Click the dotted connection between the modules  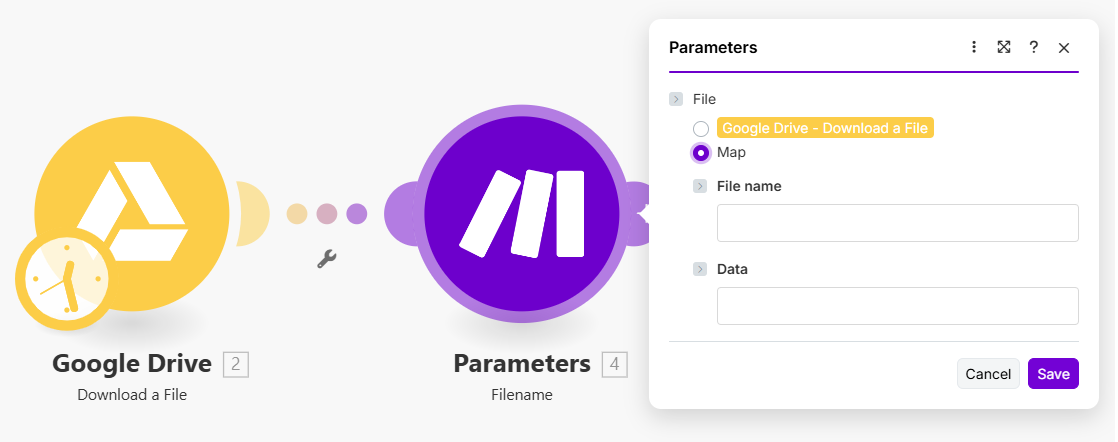click(x=326, y=213)
